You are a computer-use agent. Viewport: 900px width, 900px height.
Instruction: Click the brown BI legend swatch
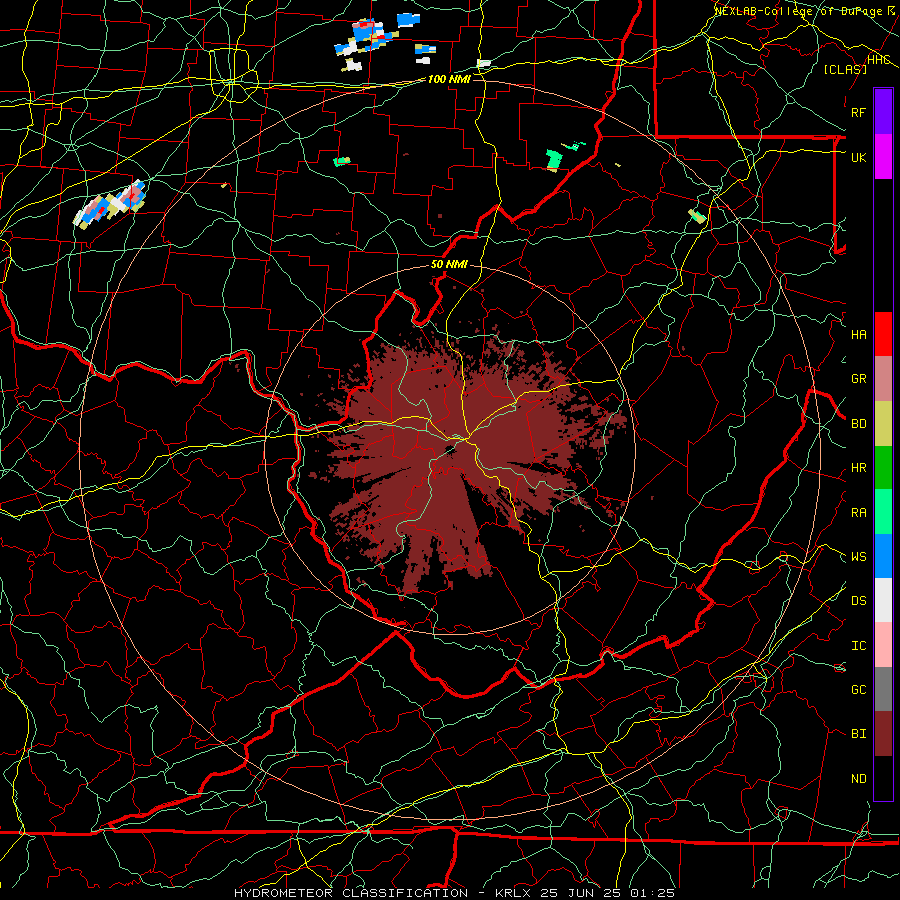pos(883,734)
